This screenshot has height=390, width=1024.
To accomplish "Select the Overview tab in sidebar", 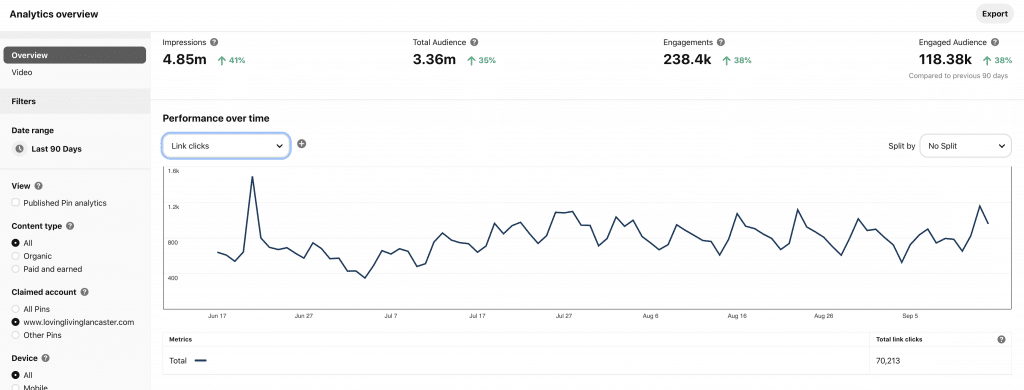I will (74, 56).
